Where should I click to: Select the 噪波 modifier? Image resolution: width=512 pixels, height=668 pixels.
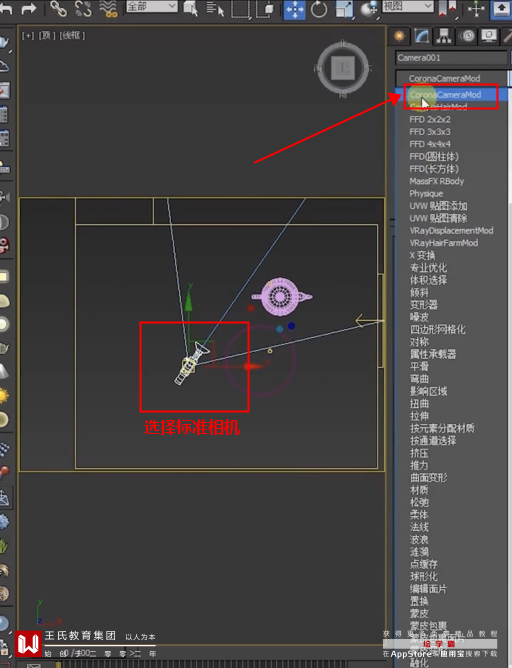(419, 317)
